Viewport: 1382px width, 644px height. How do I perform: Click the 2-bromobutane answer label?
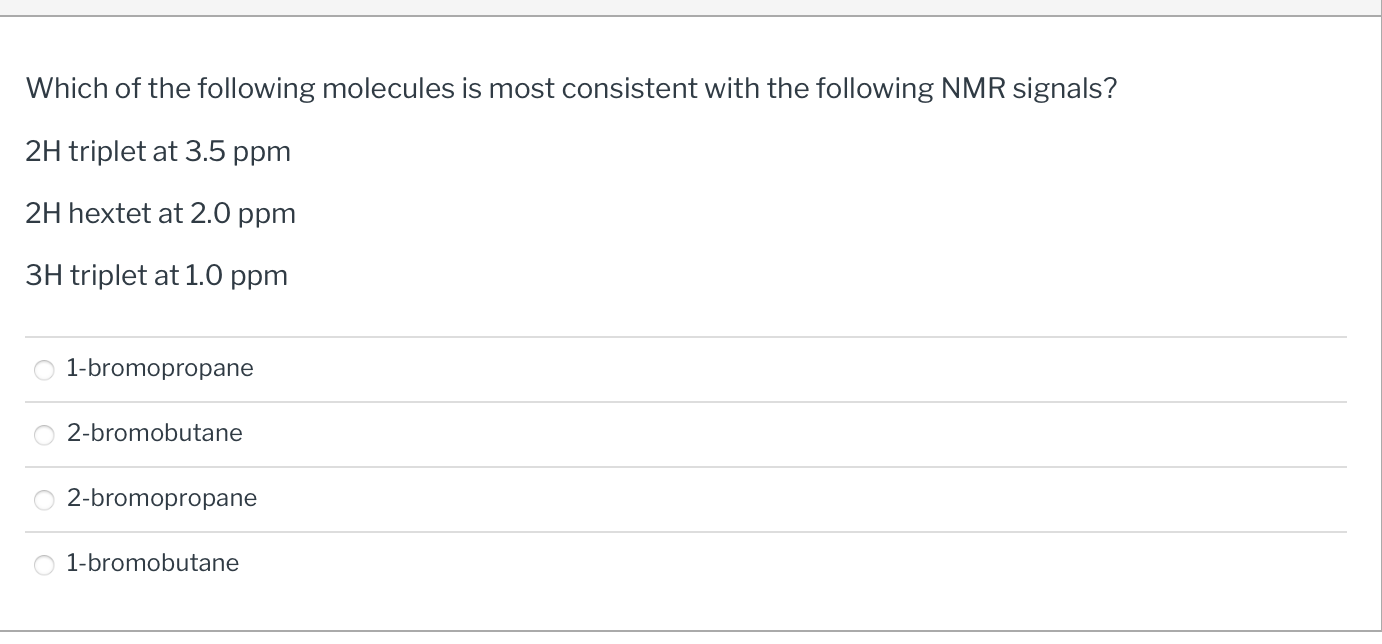click(x=154, y=433)
